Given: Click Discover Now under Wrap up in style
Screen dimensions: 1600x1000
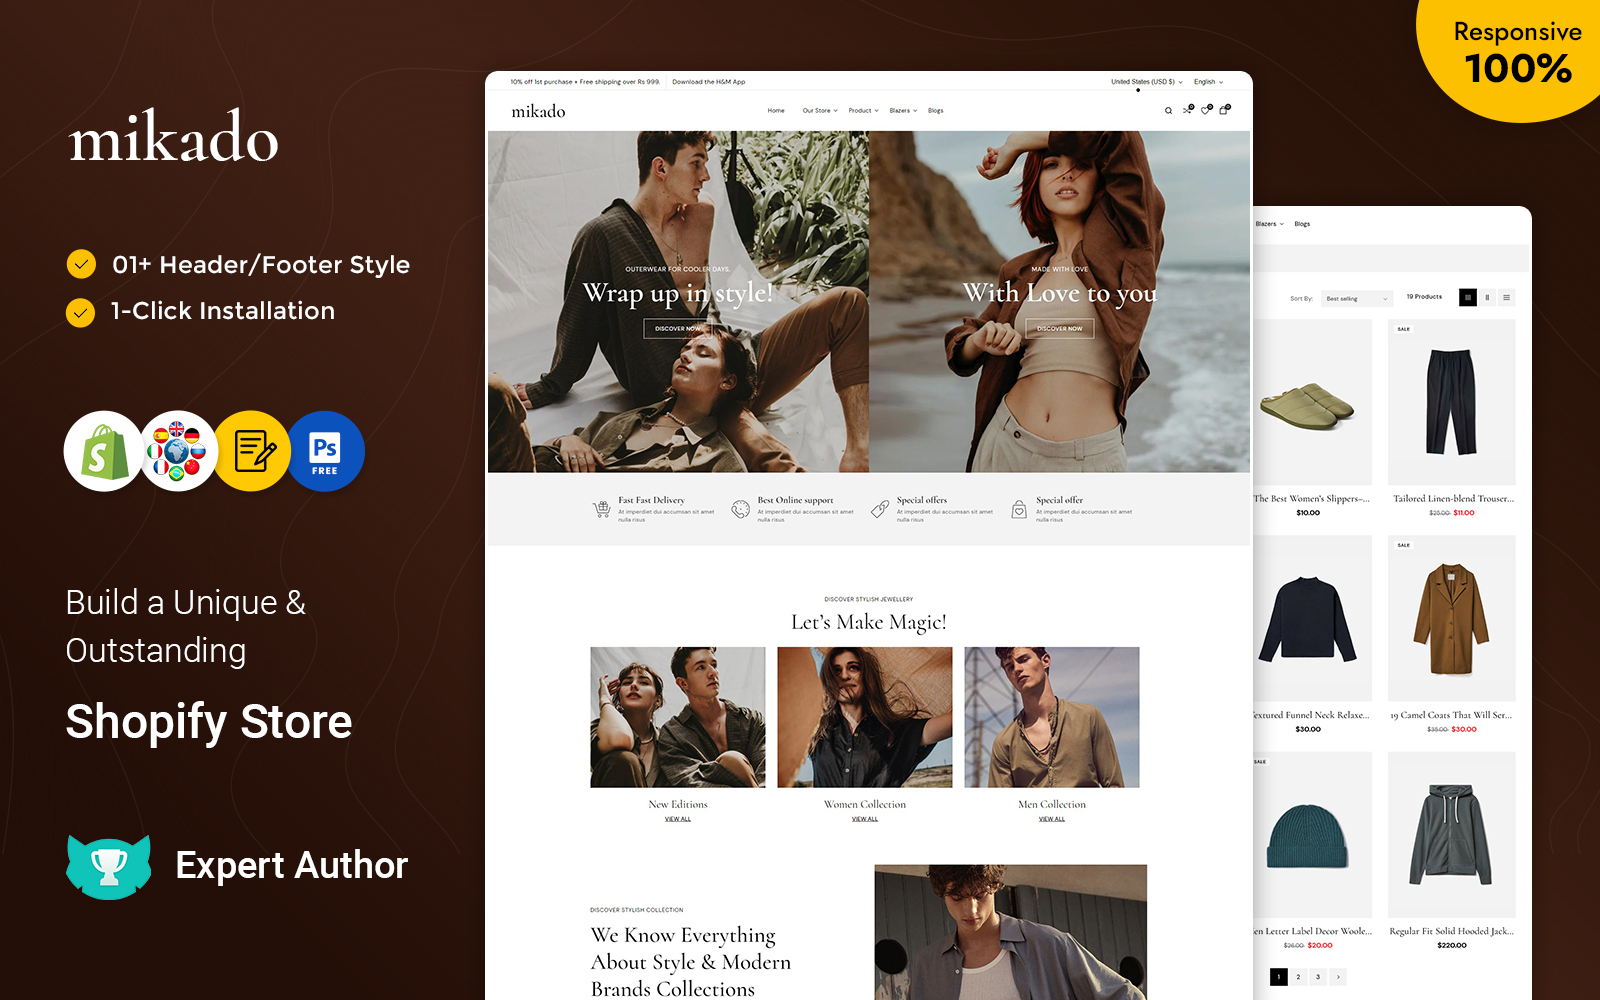Looking at the screenshot, I should click(x=678, y=328).
